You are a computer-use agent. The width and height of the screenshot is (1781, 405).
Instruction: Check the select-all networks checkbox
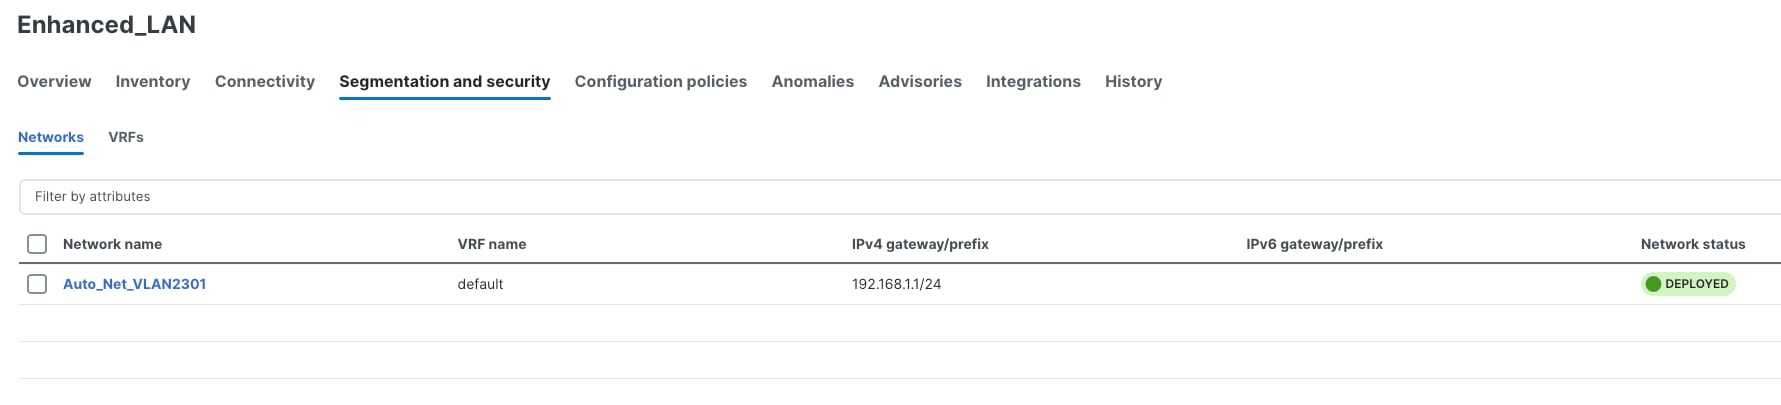[x=37, y=244]
